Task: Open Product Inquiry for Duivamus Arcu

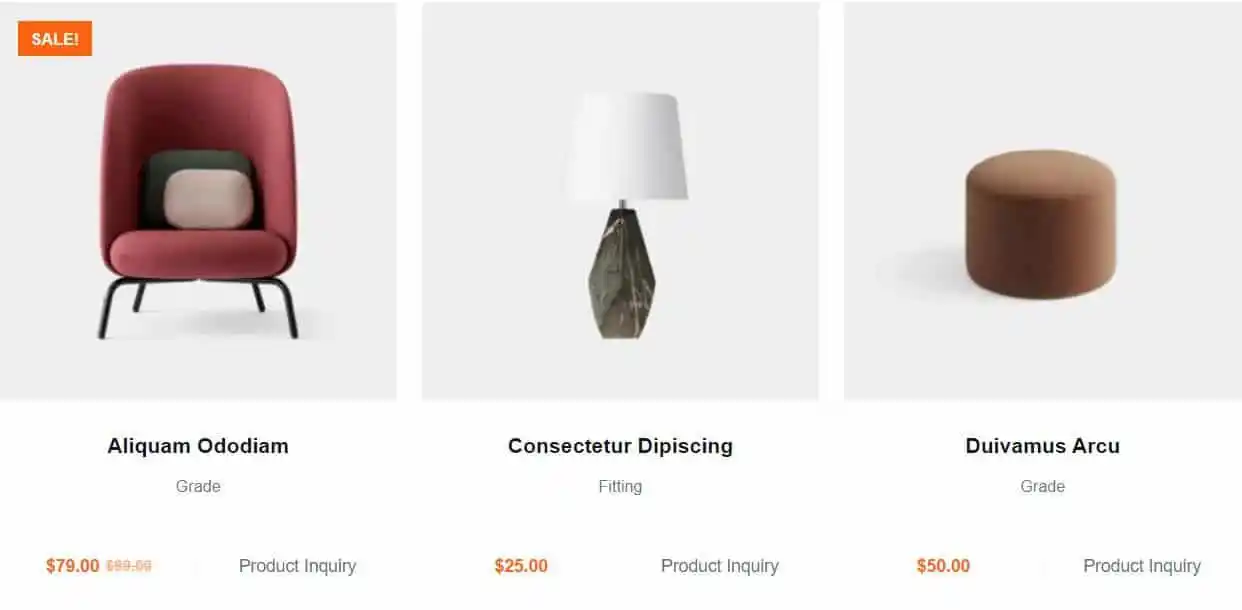Action: click(x=1142, y=566)
